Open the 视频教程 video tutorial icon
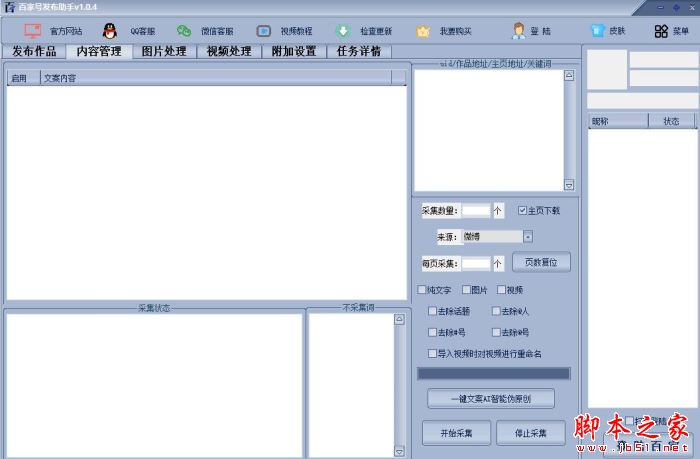 pos(264,31)
